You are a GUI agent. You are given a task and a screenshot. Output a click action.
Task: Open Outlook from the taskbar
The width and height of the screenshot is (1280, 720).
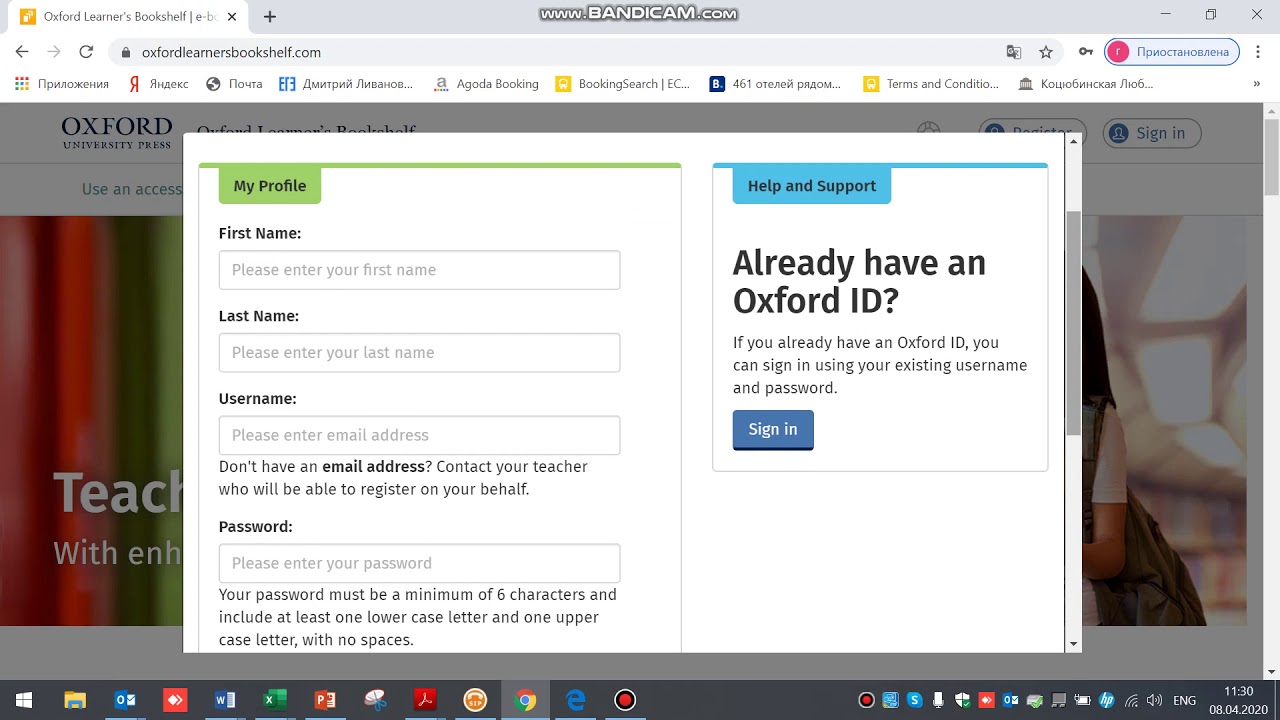125,700
